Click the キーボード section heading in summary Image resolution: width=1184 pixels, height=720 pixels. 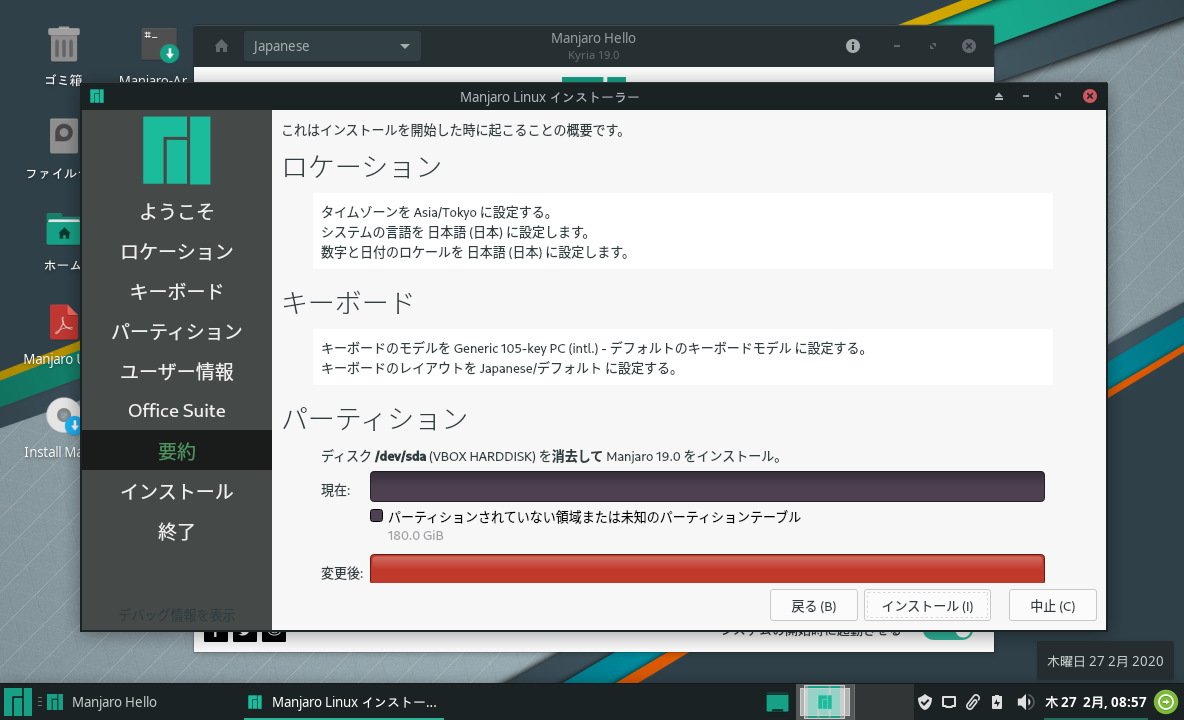348,303
